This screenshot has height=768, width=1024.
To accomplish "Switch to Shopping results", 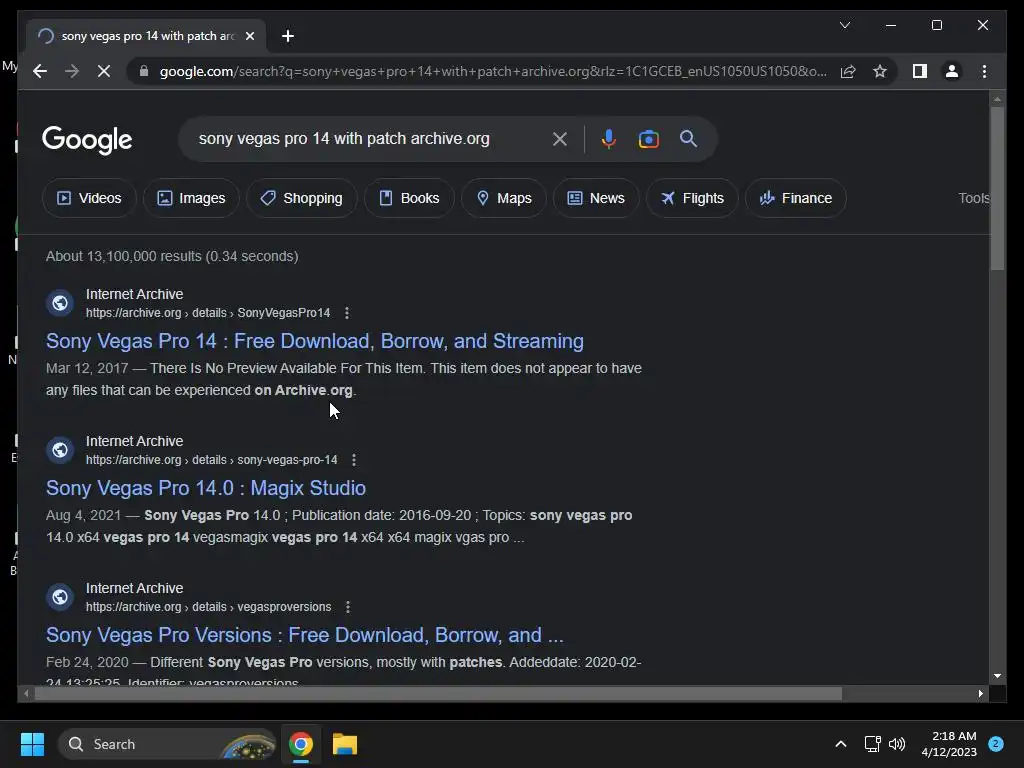I will pyautogui.click(x=302, y=198).
